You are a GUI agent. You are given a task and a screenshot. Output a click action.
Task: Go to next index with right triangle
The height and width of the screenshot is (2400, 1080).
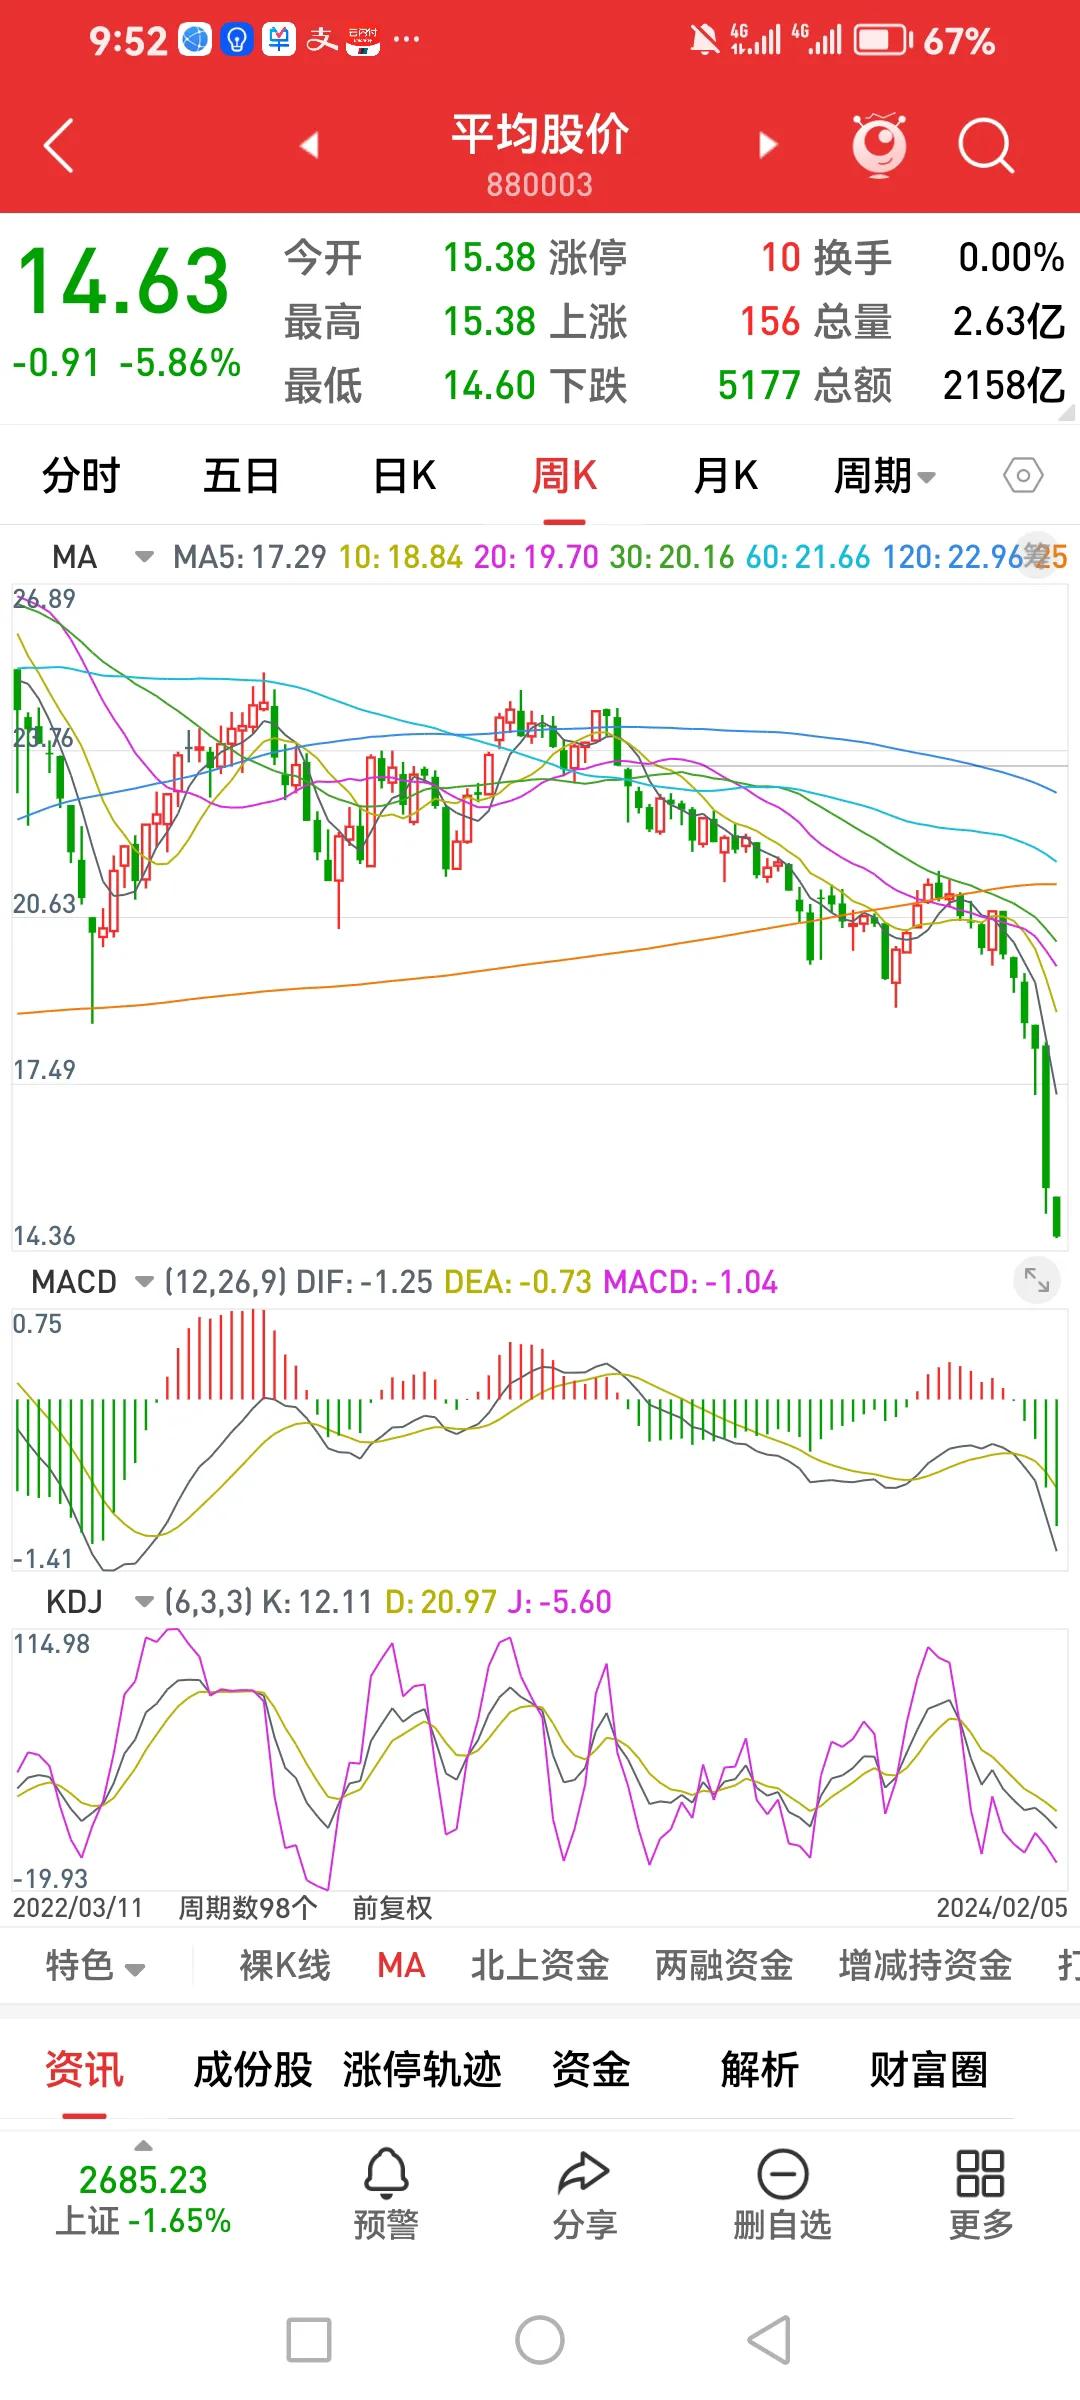coord(768,146)
